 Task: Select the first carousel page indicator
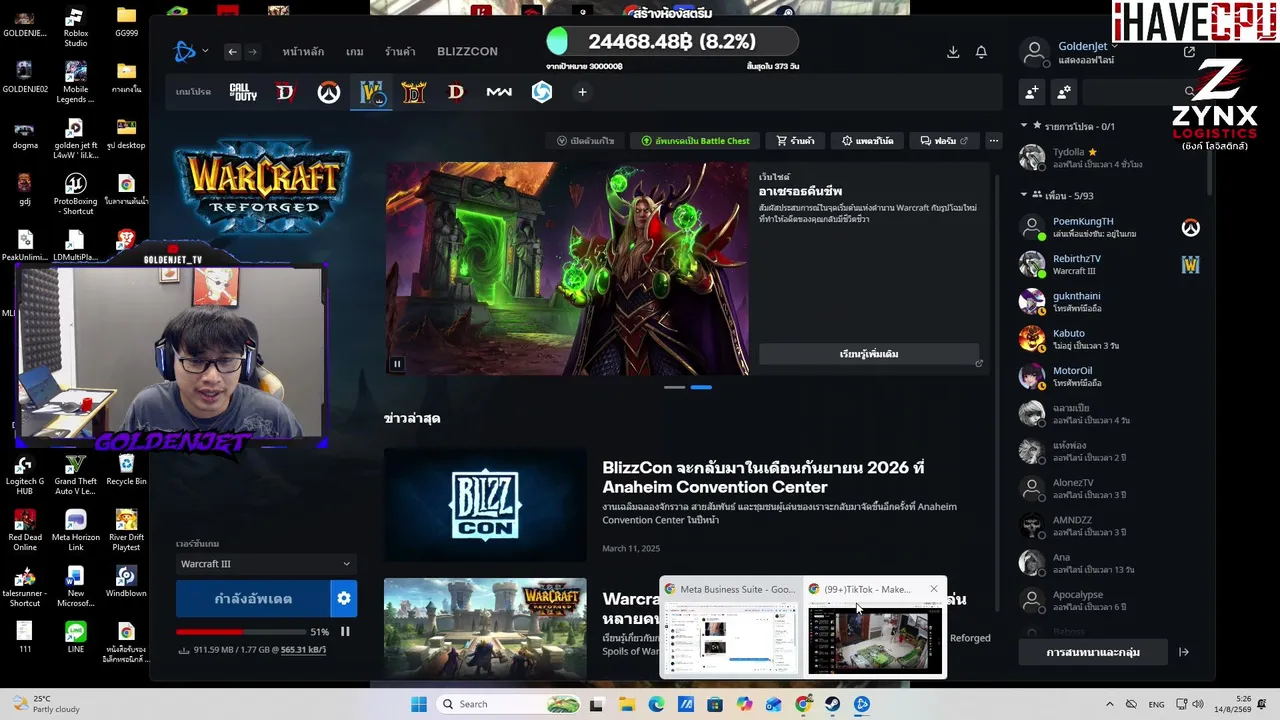(675, 387)
